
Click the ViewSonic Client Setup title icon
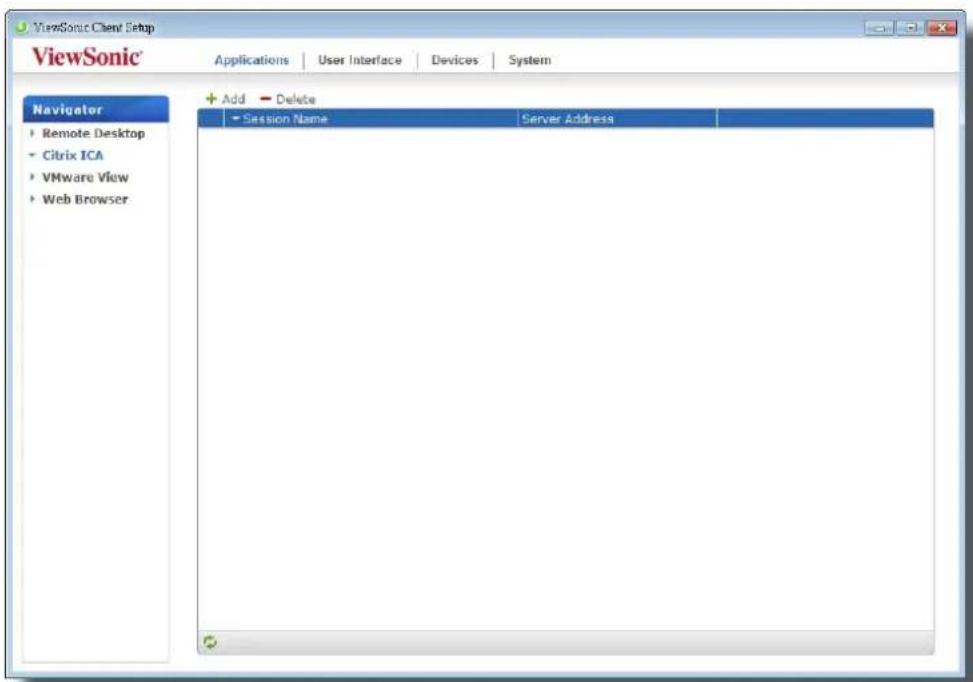click(21, 27)
